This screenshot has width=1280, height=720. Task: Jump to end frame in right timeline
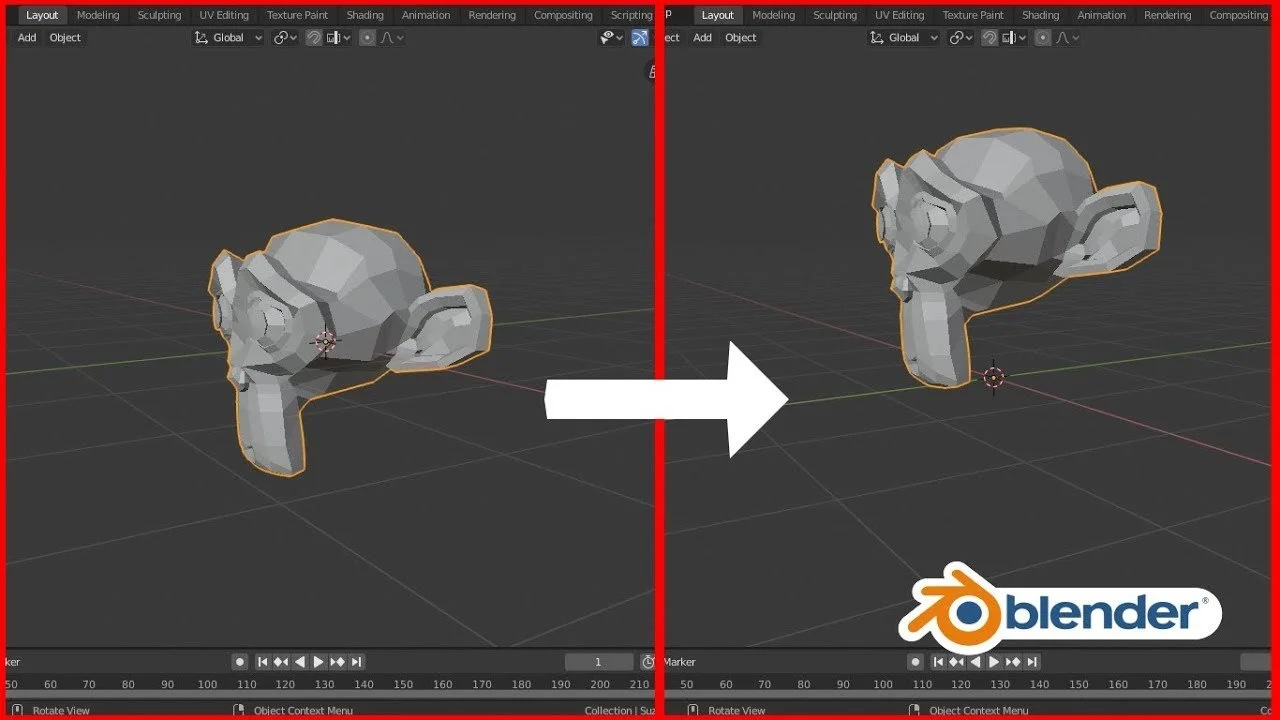click(1032, 662)
